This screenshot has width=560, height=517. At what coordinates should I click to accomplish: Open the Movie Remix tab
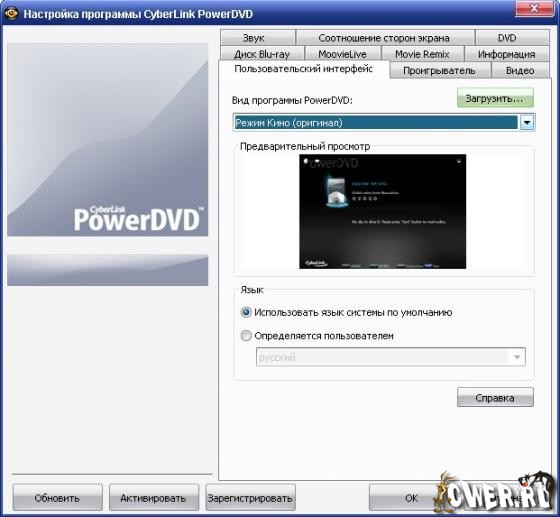pos(422,54)
